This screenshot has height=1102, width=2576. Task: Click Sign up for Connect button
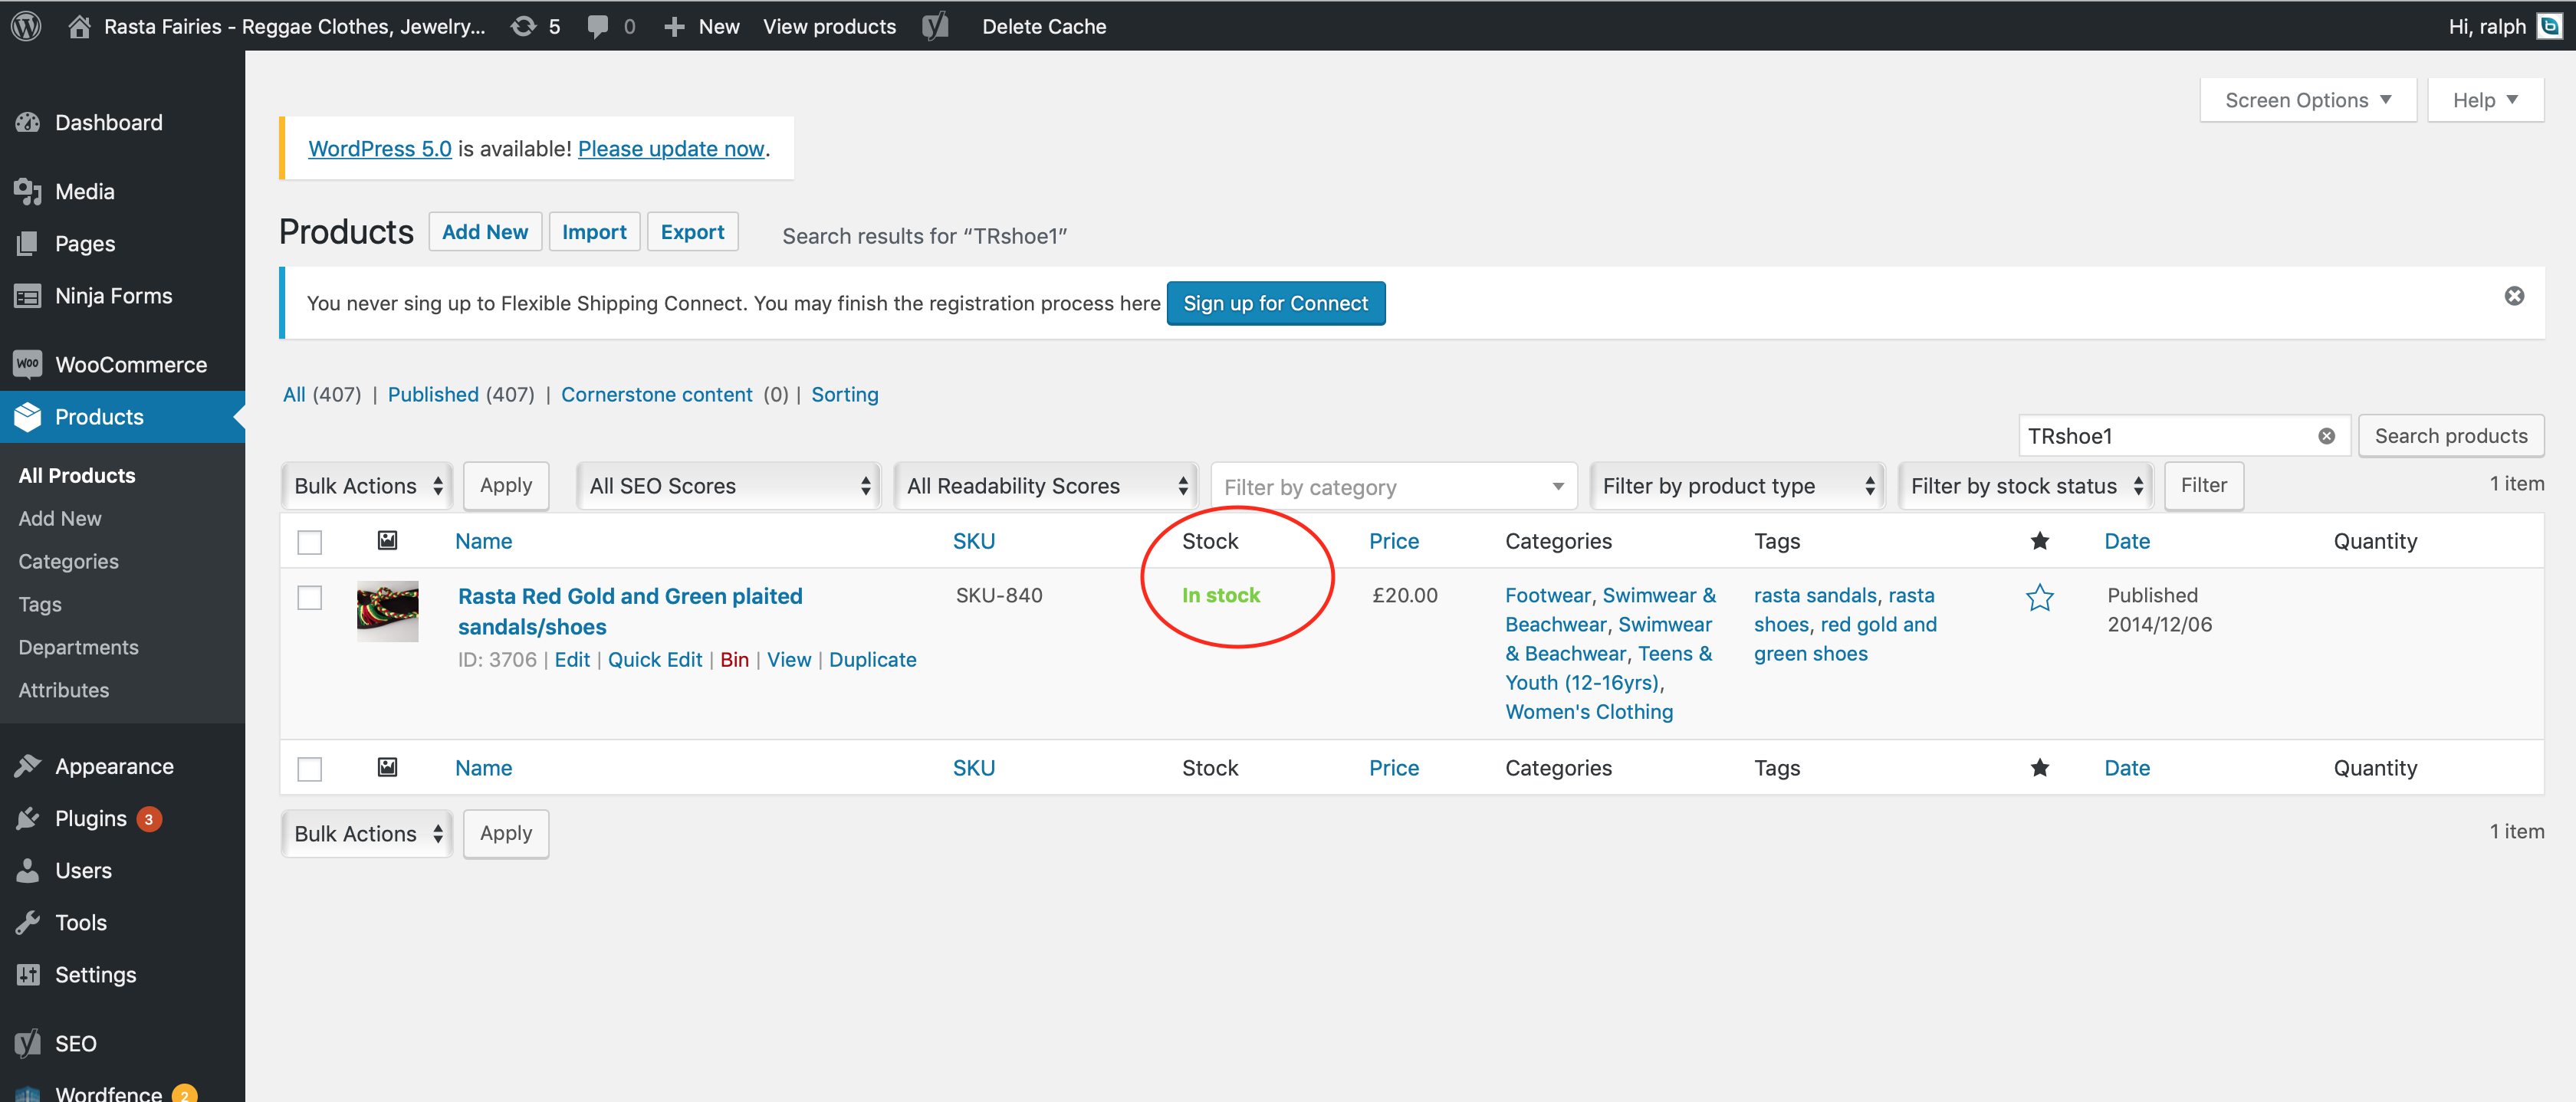pos(1275,303)
